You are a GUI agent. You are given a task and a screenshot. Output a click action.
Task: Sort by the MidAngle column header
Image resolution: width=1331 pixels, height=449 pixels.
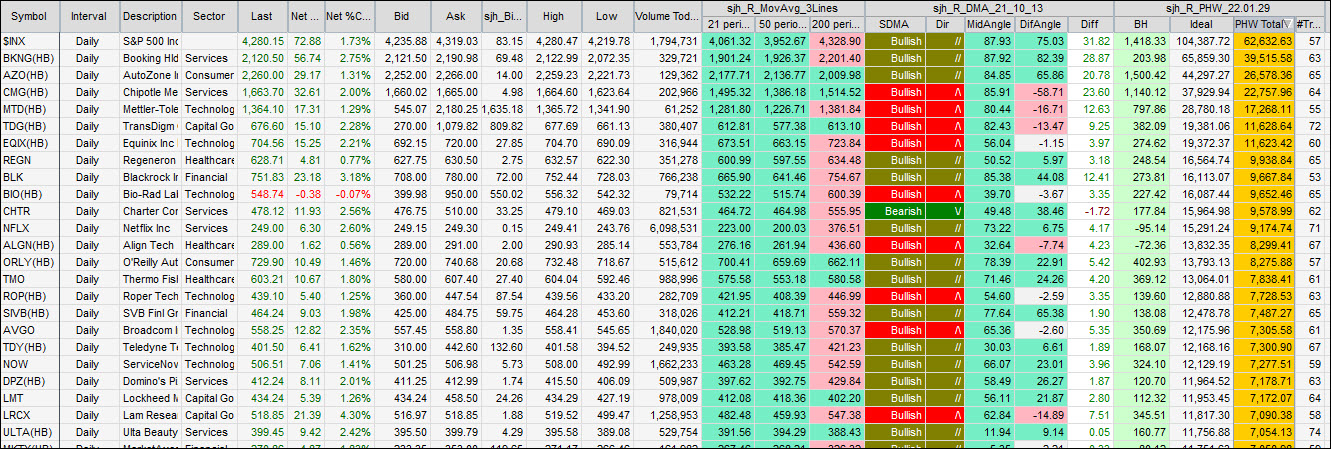[x=990, y=24]
